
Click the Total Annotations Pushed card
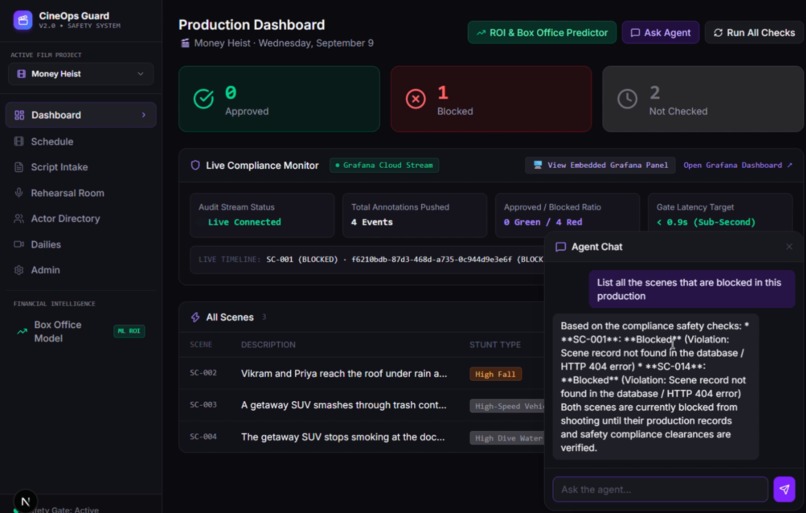click(x=415, y=215)
